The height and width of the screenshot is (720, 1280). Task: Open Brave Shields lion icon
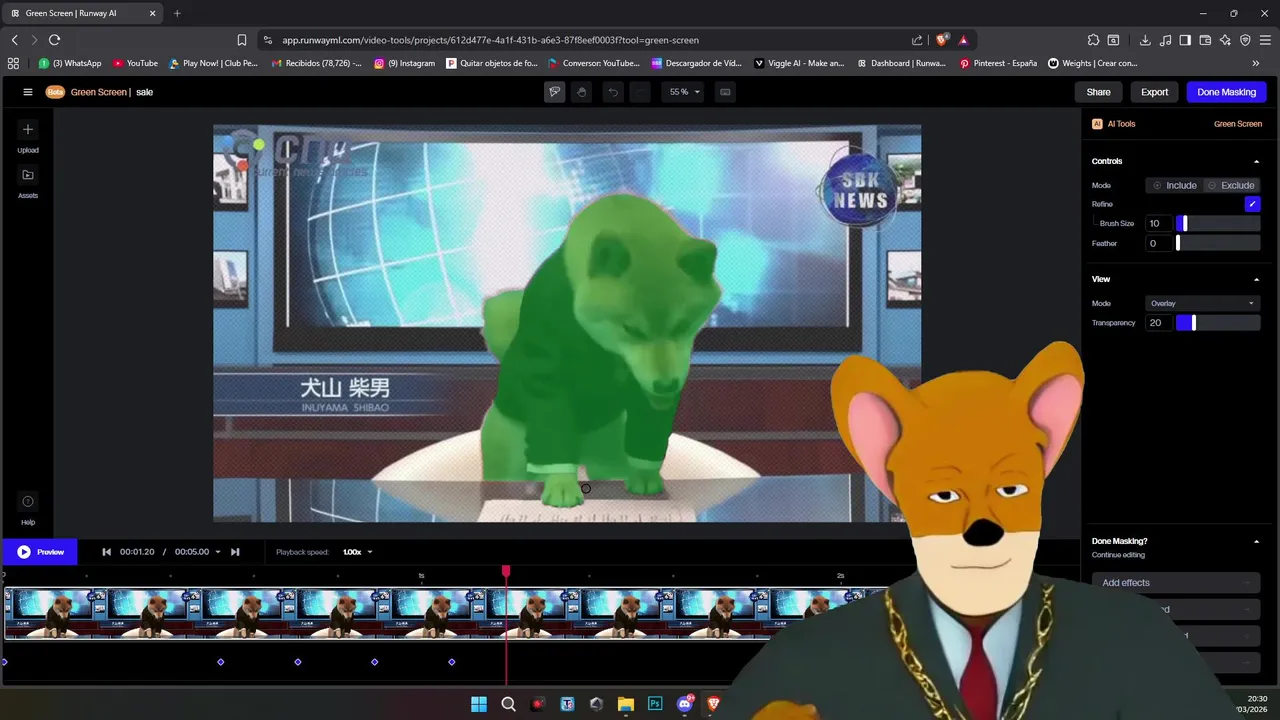[942, 40]
